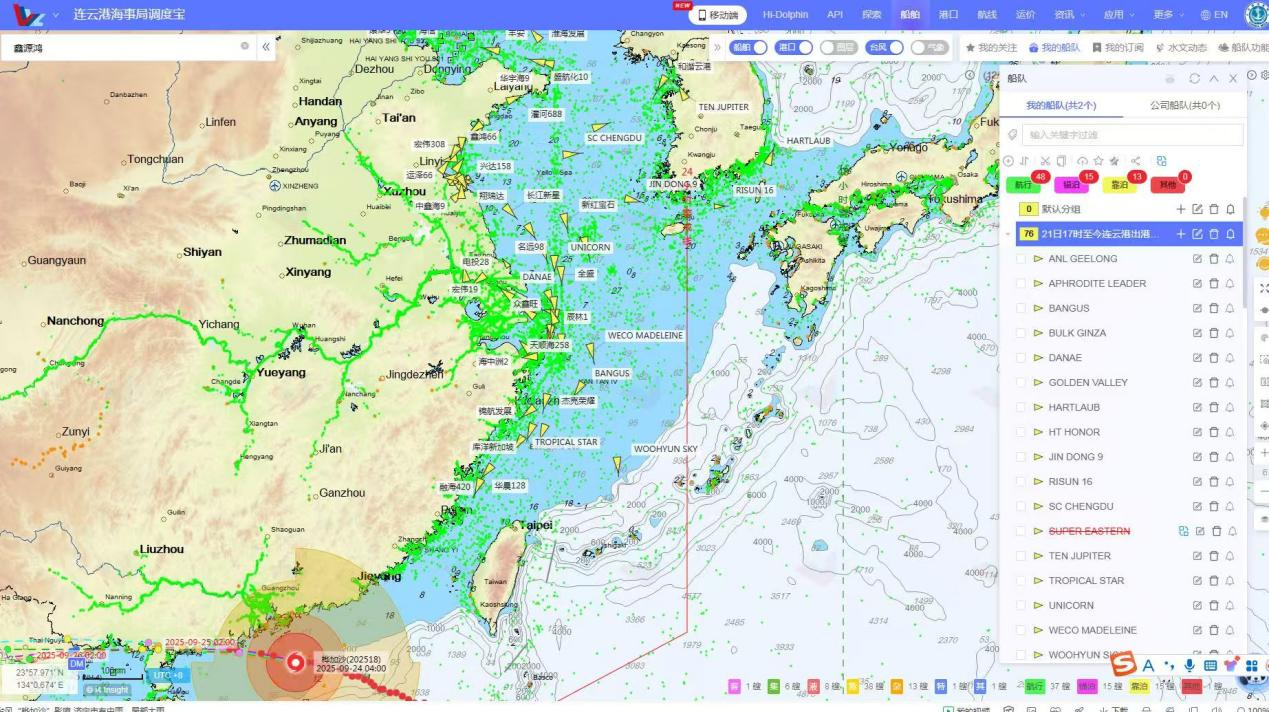This screenshot has width=1269, height=712.
Task: Open 我的订阅 shortcut
Action: coord(1117,47)
